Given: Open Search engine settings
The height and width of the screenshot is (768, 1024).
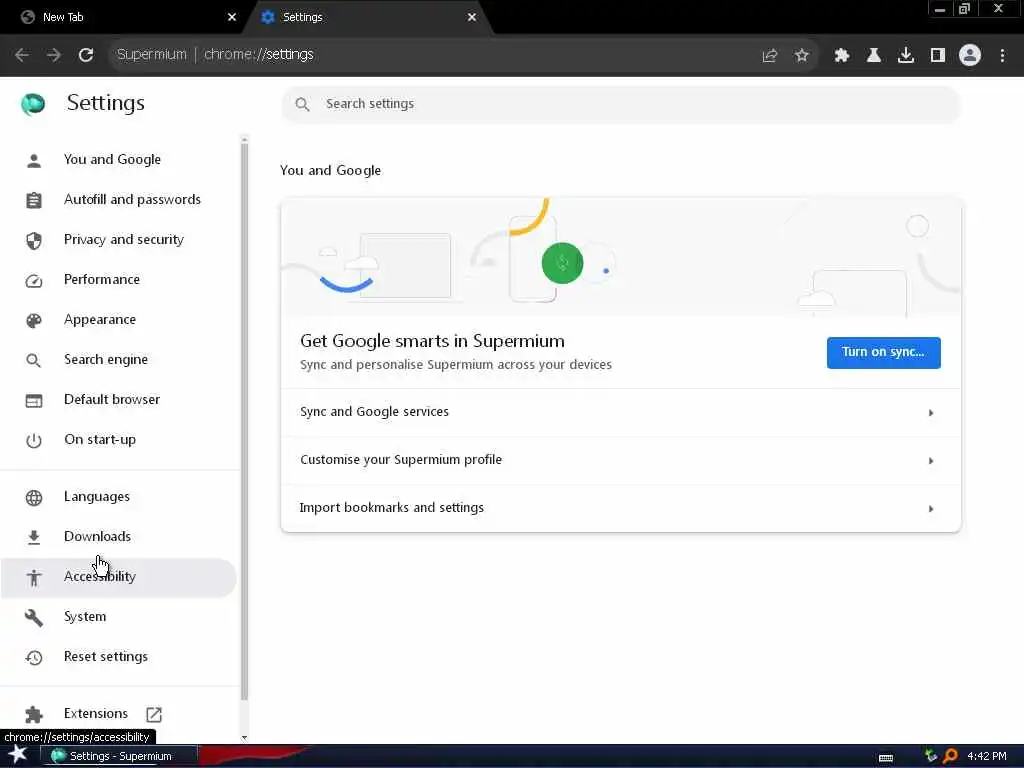Looking at the screenshot, I should [118, 360].
